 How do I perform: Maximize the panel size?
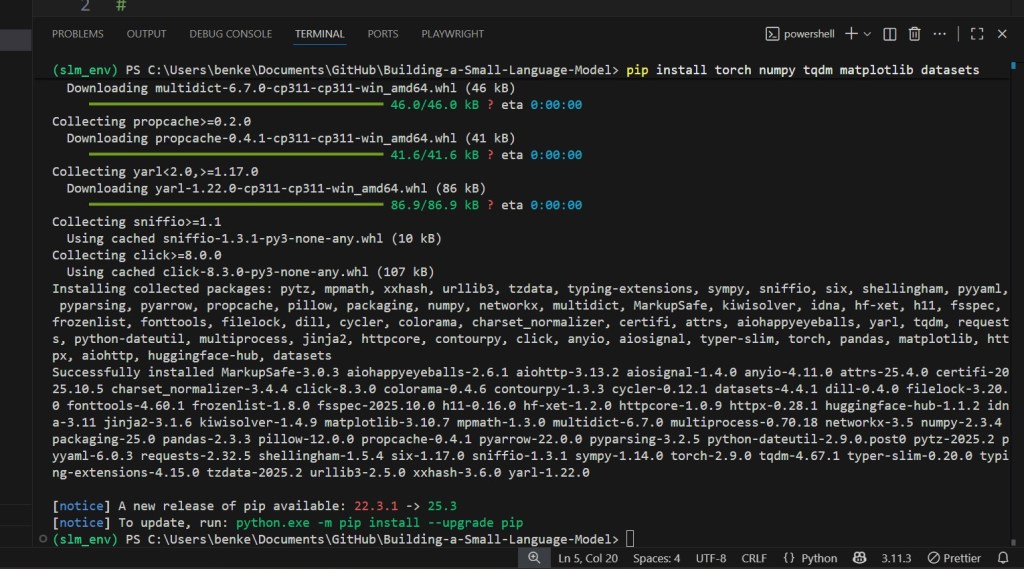coord(977,34)
